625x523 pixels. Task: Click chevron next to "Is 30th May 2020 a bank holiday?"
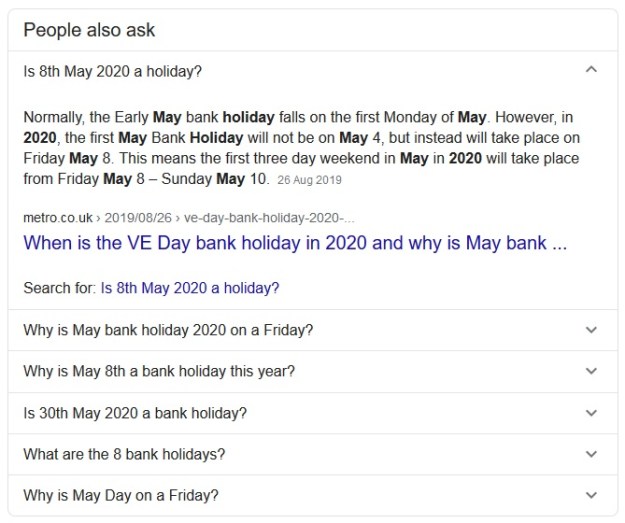click(591, 413)
